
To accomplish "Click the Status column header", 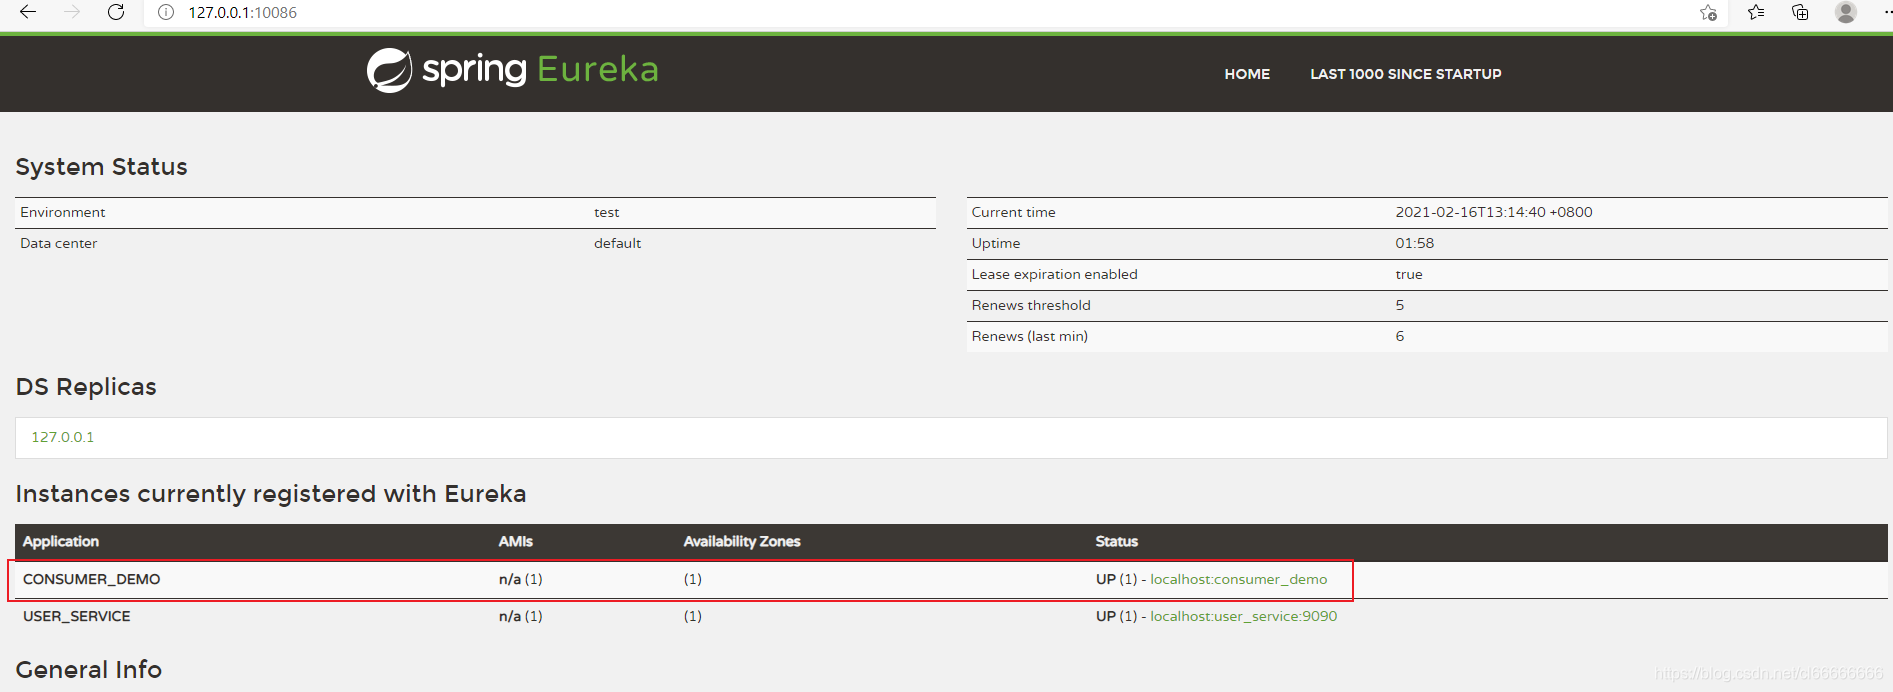I will click(x=1116, y=541).
